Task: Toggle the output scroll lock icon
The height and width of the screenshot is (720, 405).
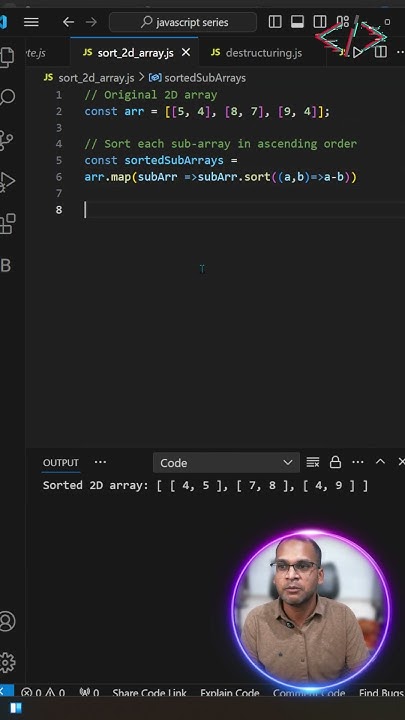Action: [x=335, y=462]
